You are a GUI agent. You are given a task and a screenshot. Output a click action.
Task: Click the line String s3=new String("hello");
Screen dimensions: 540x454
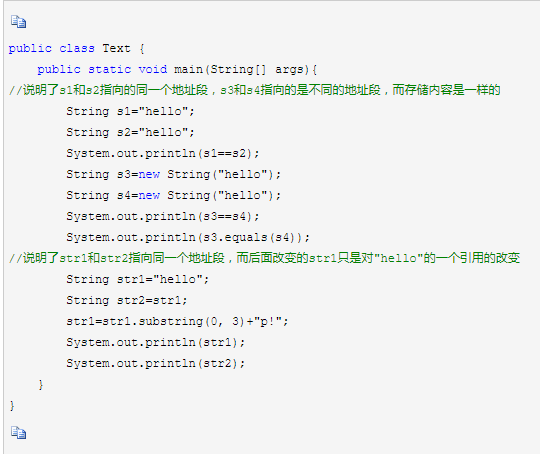pos(174,175)
